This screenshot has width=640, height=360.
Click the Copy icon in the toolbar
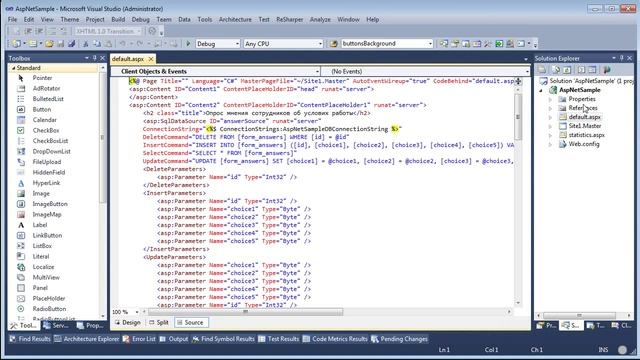point(97,43)
